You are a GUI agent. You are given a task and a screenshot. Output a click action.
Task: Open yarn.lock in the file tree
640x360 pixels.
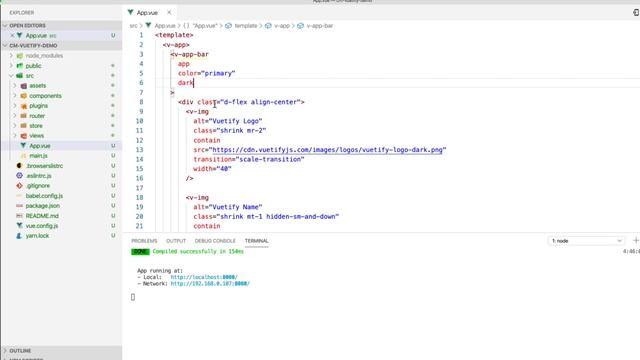(37, 236)
